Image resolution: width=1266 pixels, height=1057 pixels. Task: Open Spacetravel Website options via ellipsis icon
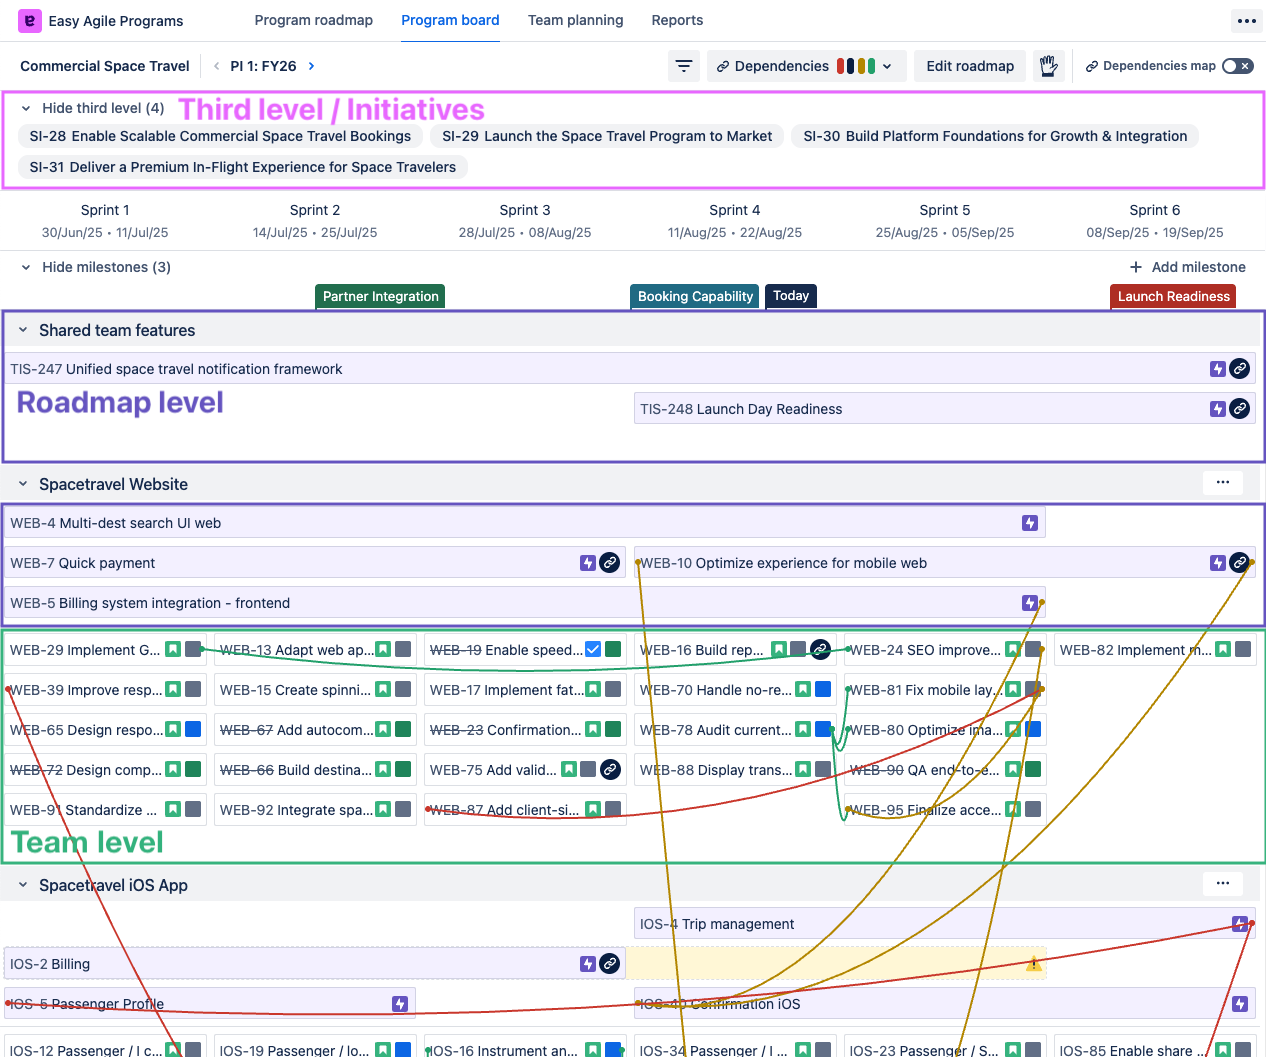click(x=1222, y=482)
